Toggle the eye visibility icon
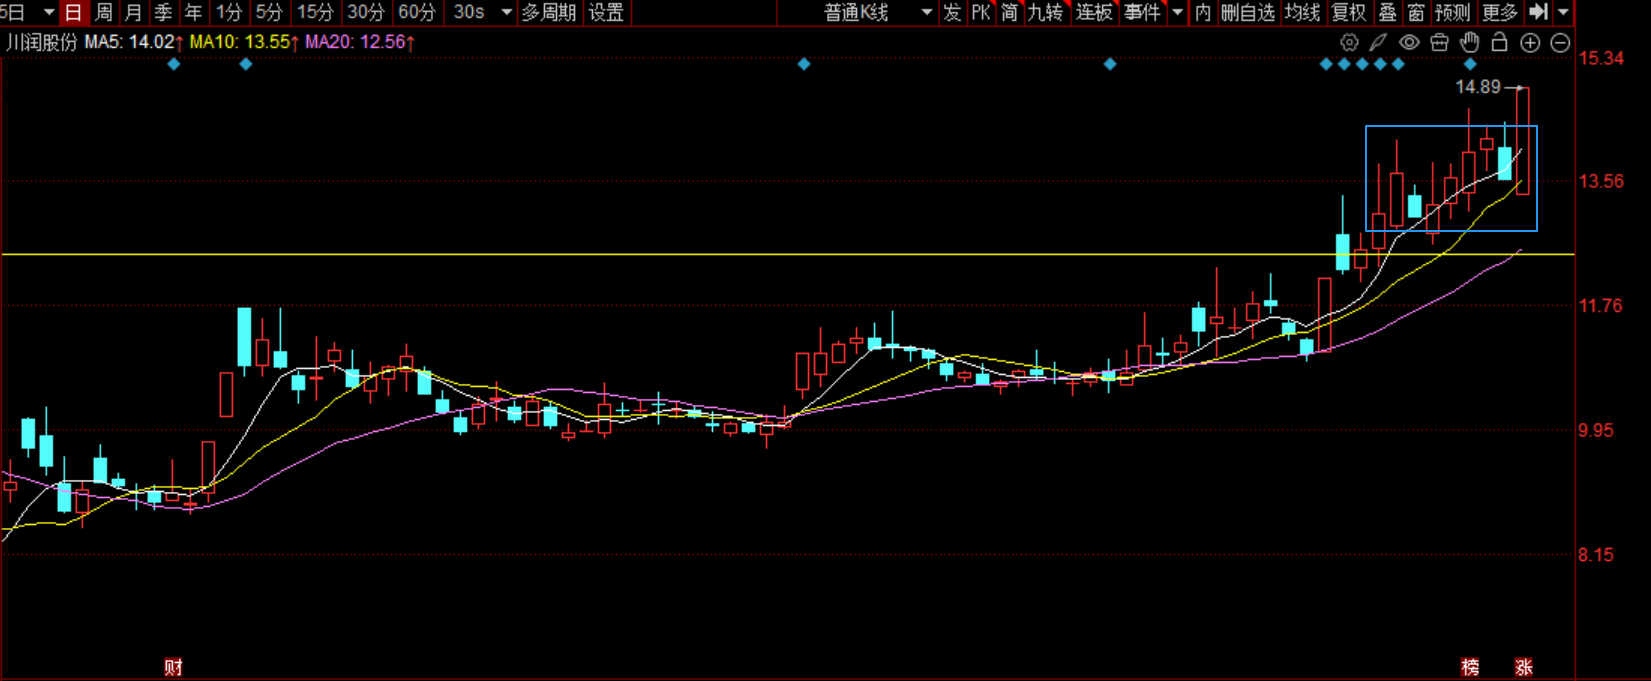1651x681 pixels. [x=1409, y=42]
